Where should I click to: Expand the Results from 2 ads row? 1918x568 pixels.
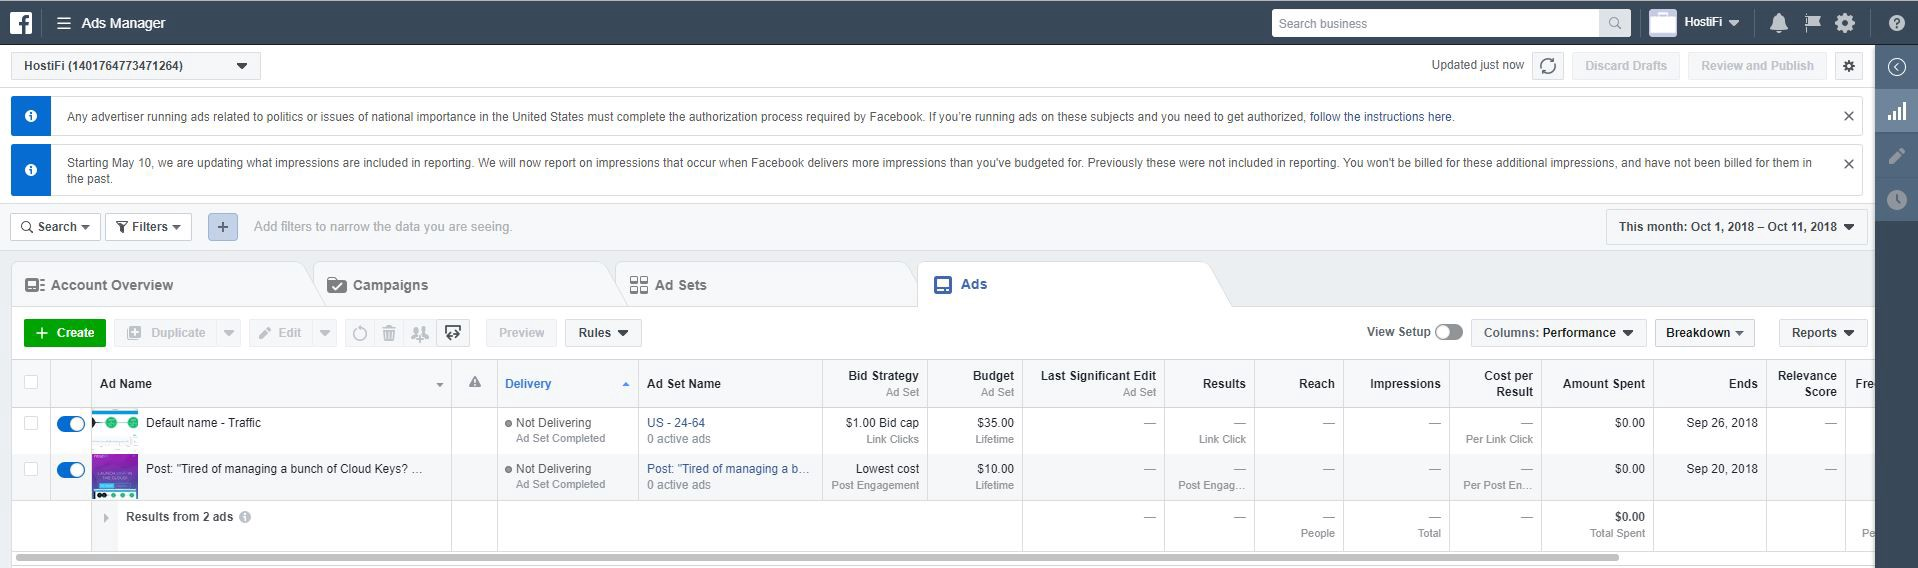106,518
